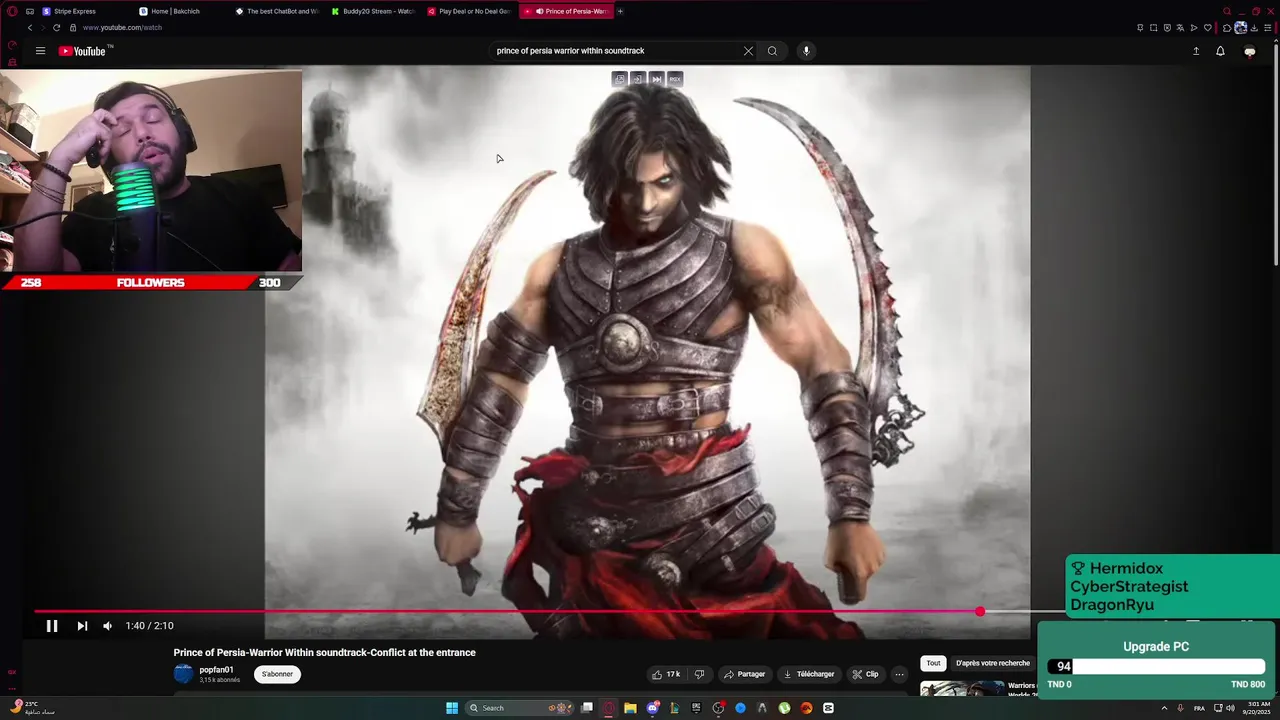This screenshot has width=1280, height=720.
Task: Click the Windows taskbar Search box
Action: [x=520, y=708]
